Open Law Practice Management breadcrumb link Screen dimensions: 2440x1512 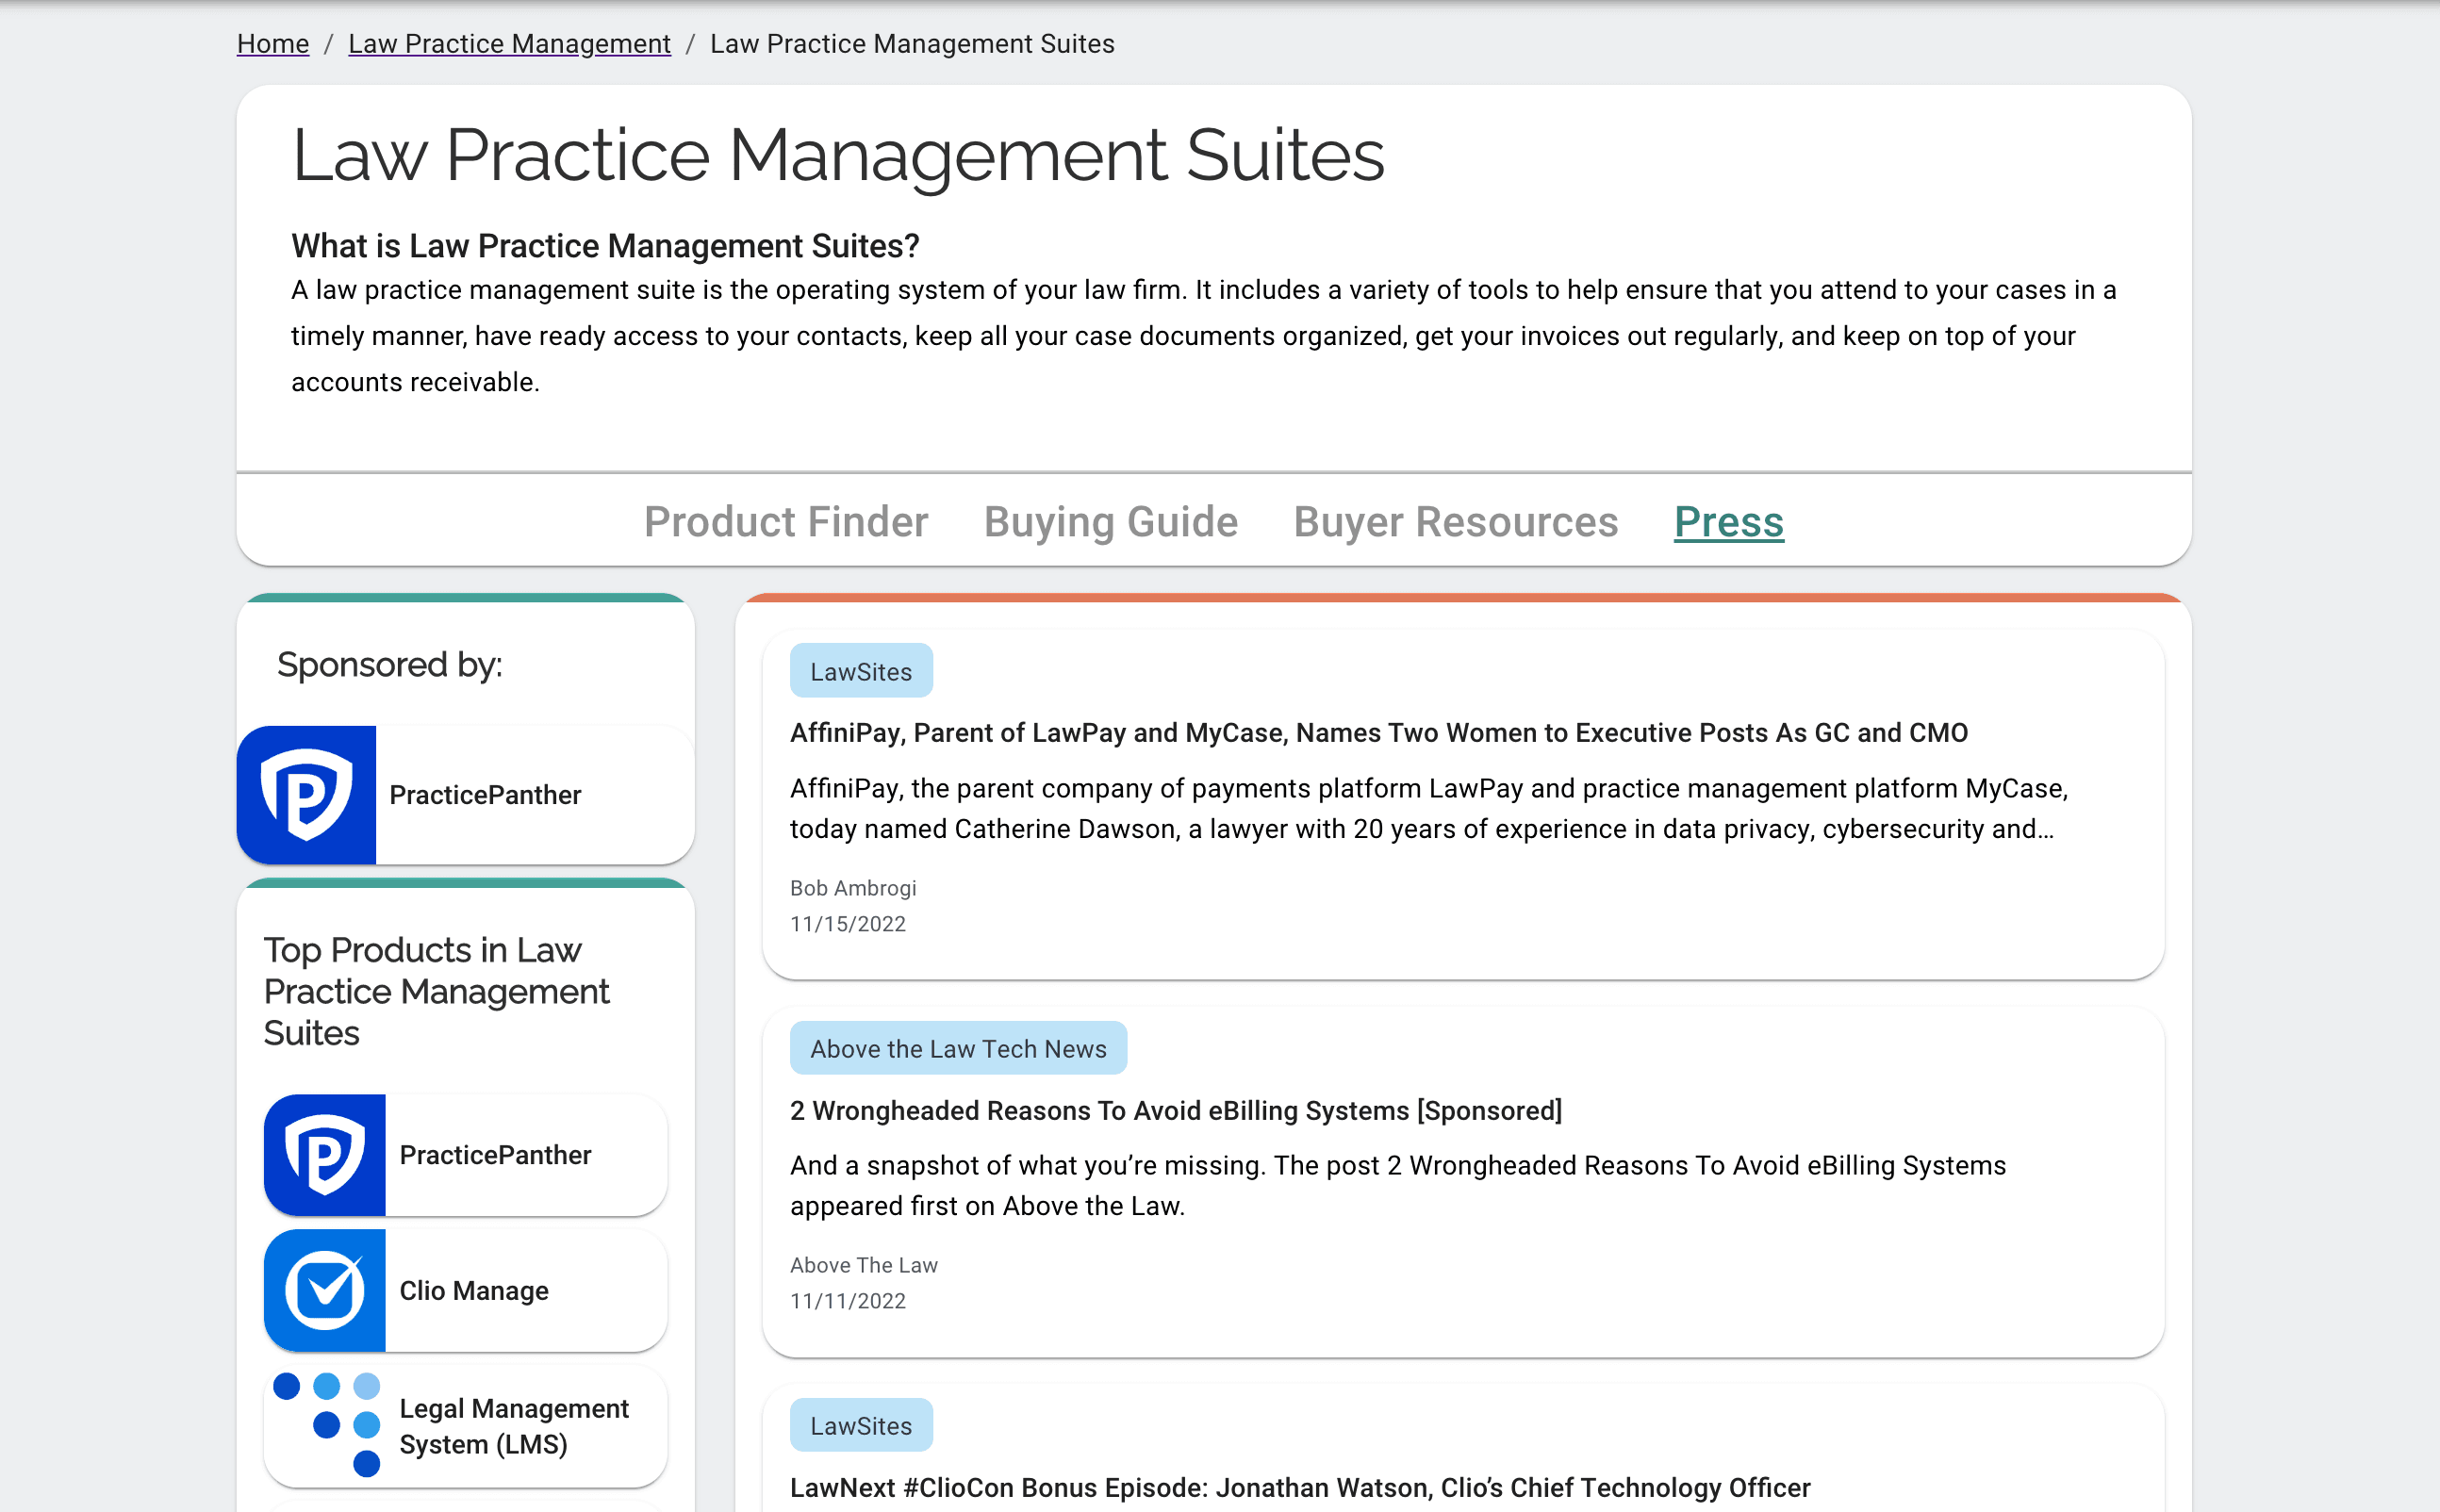(x=510, y=44)
